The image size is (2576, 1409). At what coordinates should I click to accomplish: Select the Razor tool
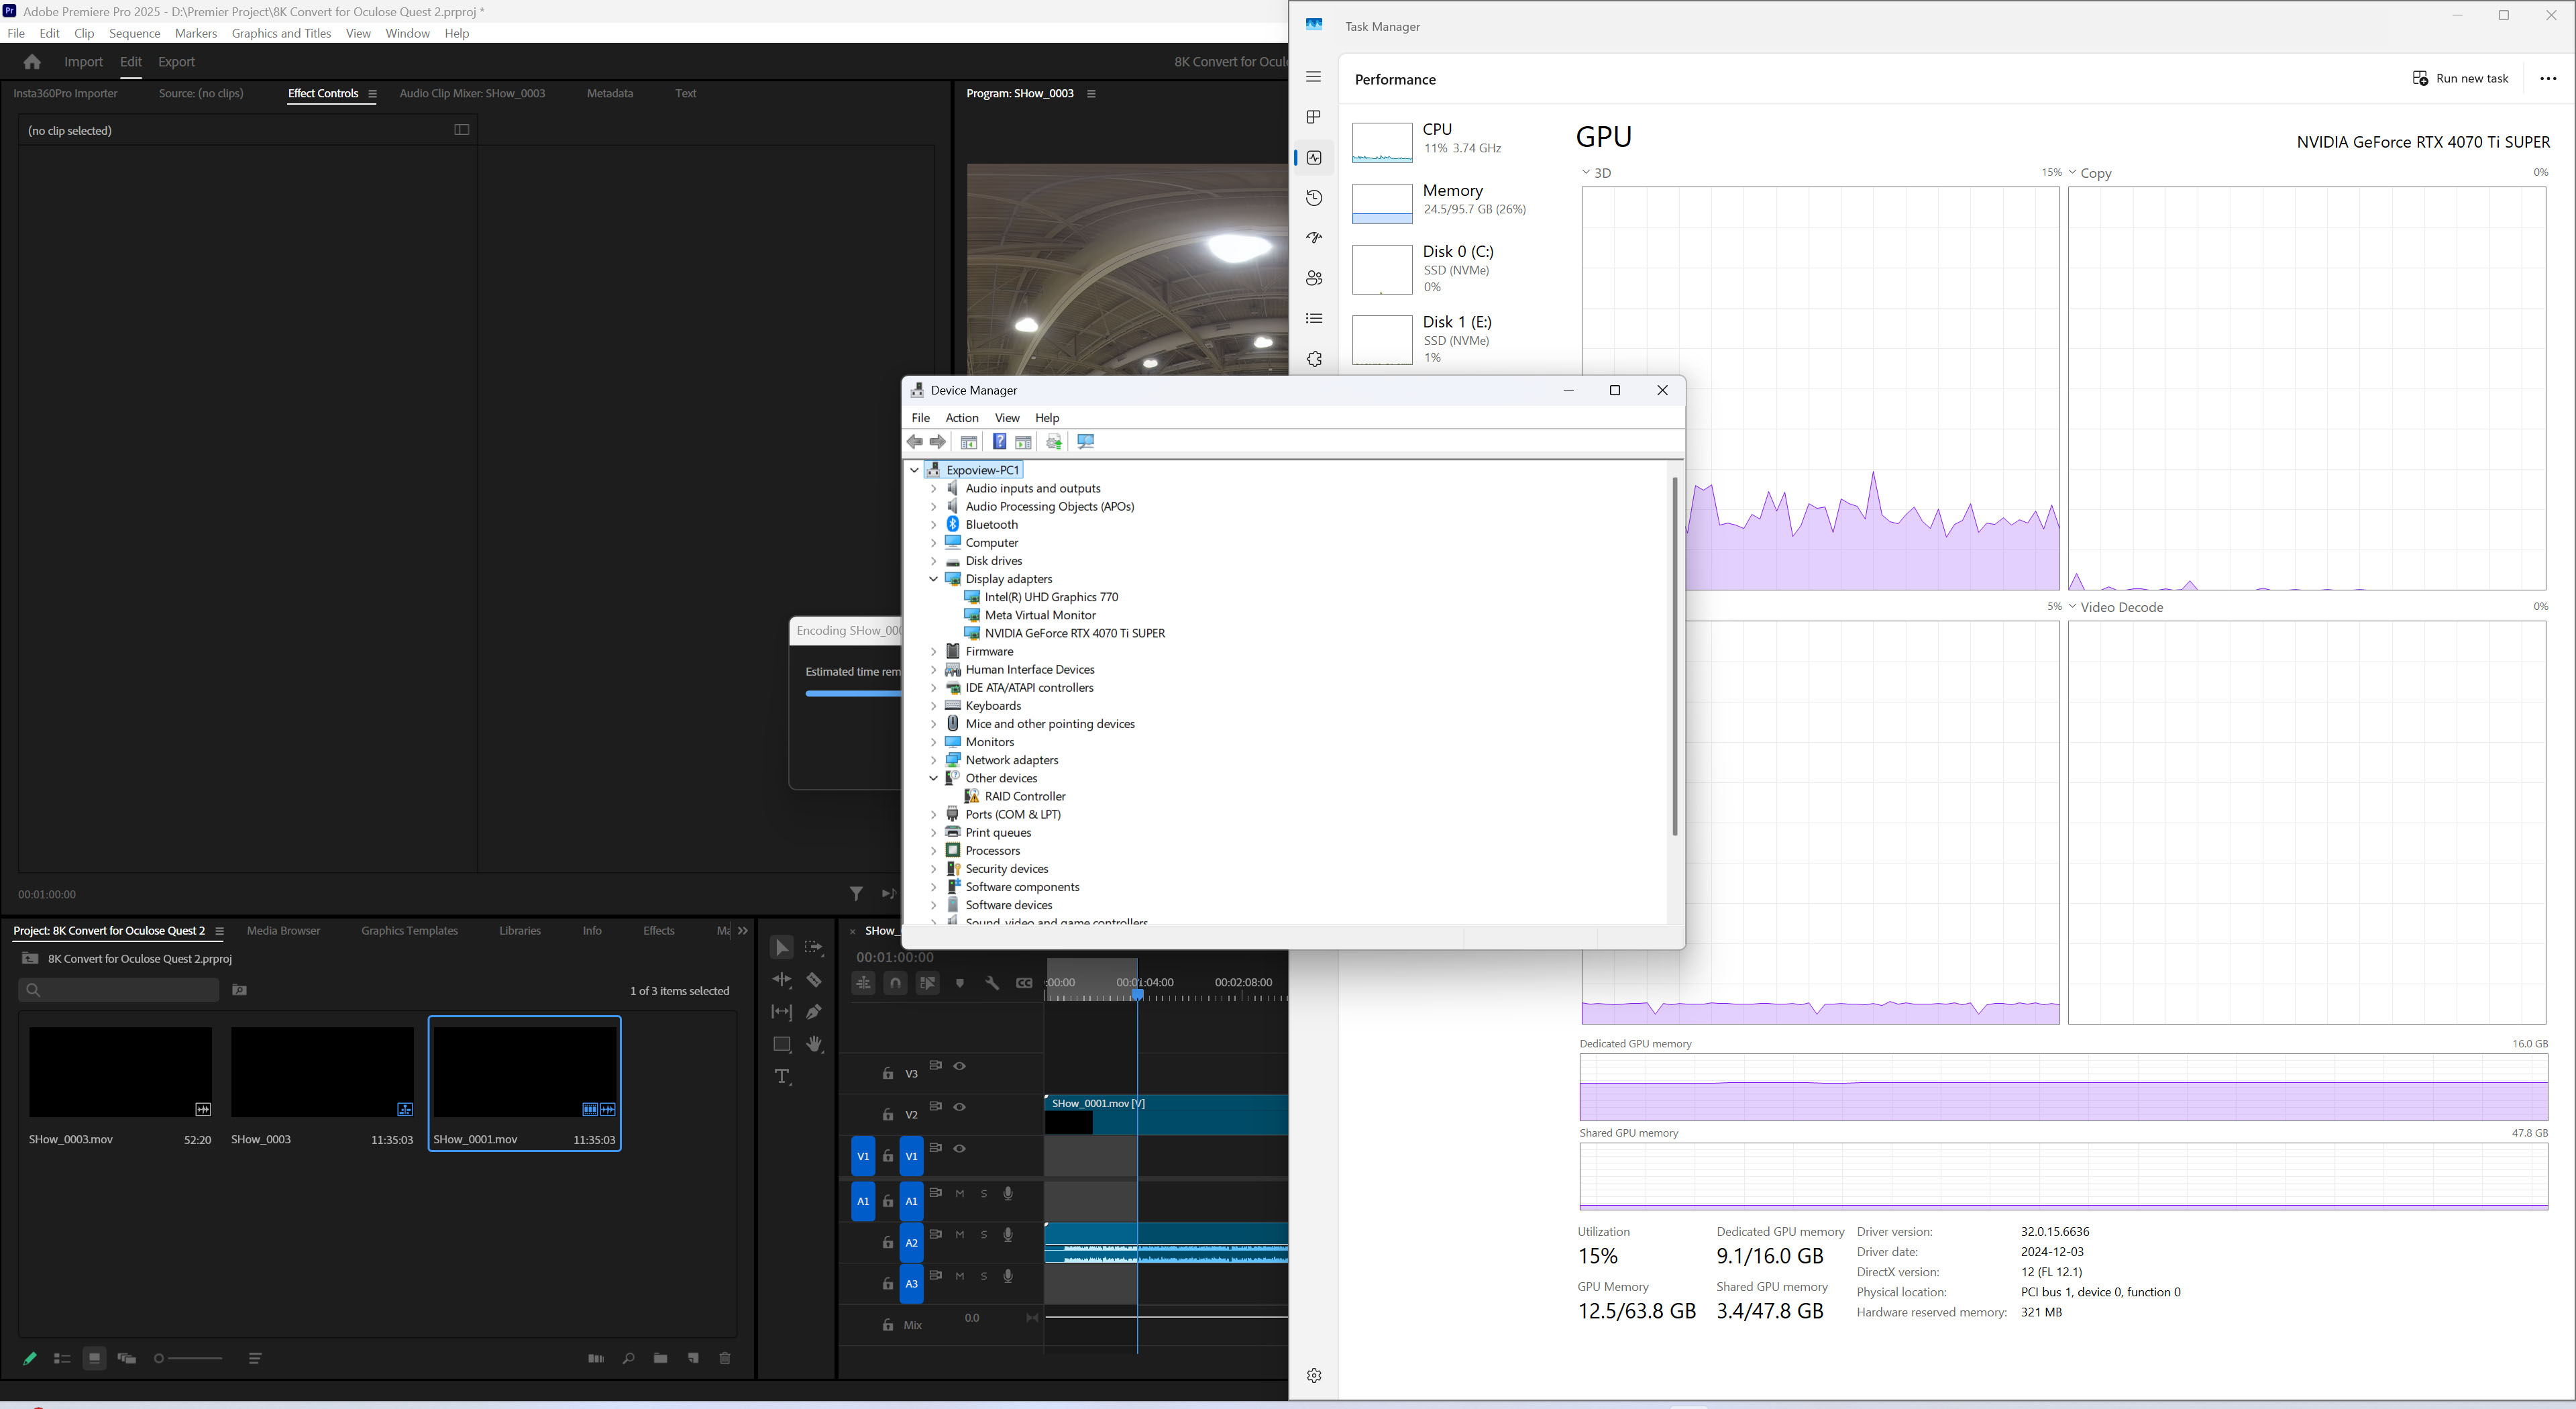[814, 980]
